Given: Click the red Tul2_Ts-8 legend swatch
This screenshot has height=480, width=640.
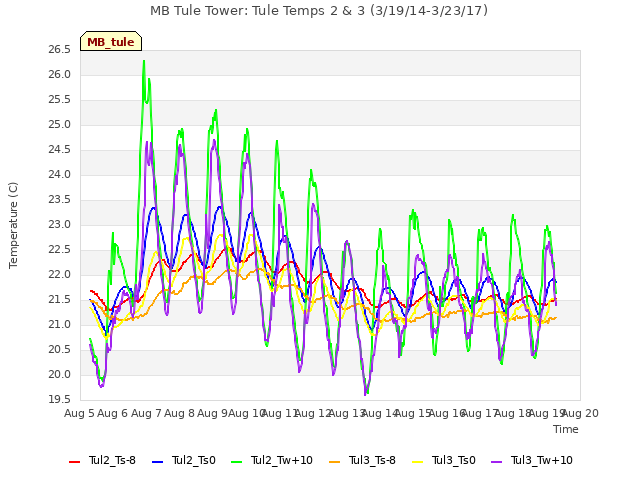Looking at the screenshot, I should [x=75, y=462].
